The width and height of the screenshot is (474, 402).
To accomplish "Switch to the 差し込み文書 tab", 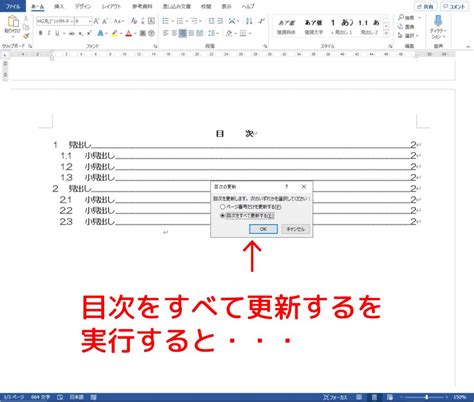I will [x=177, y=6].
